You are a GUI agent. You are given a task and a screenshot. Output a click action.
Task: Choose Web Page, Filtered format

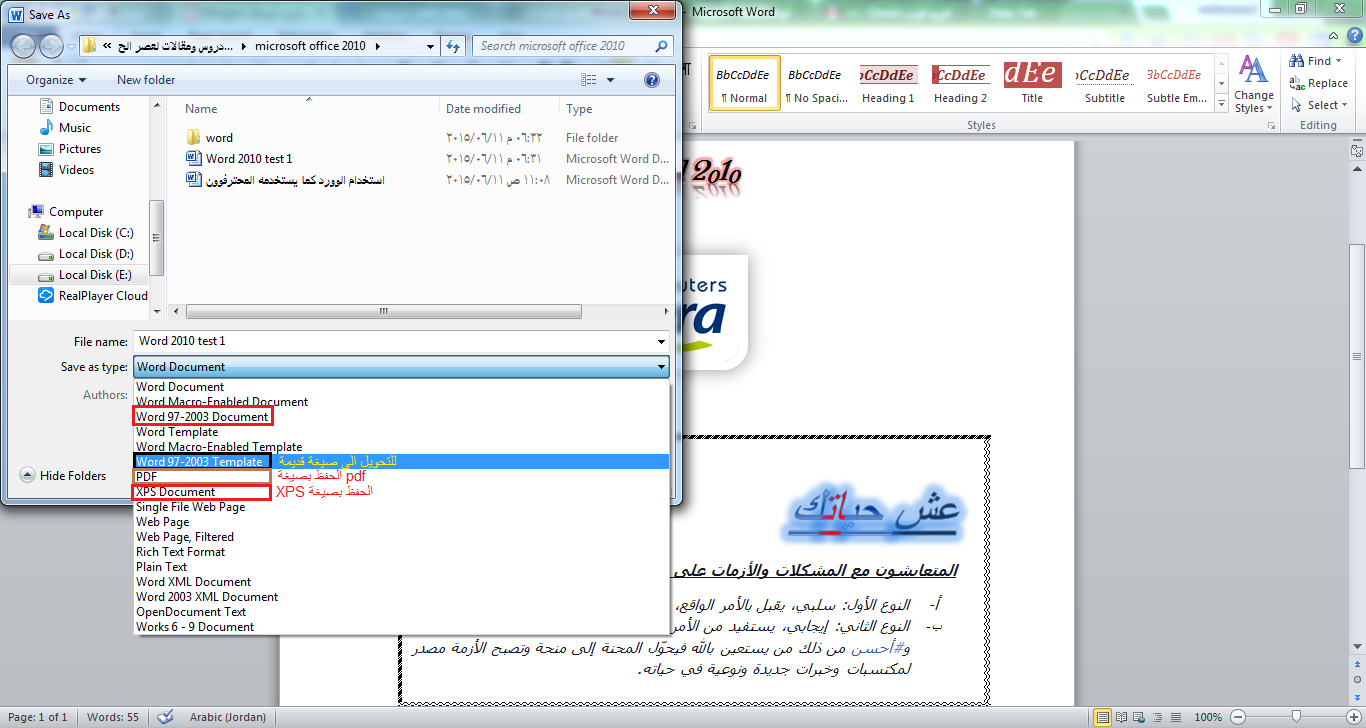pos(401,537)
